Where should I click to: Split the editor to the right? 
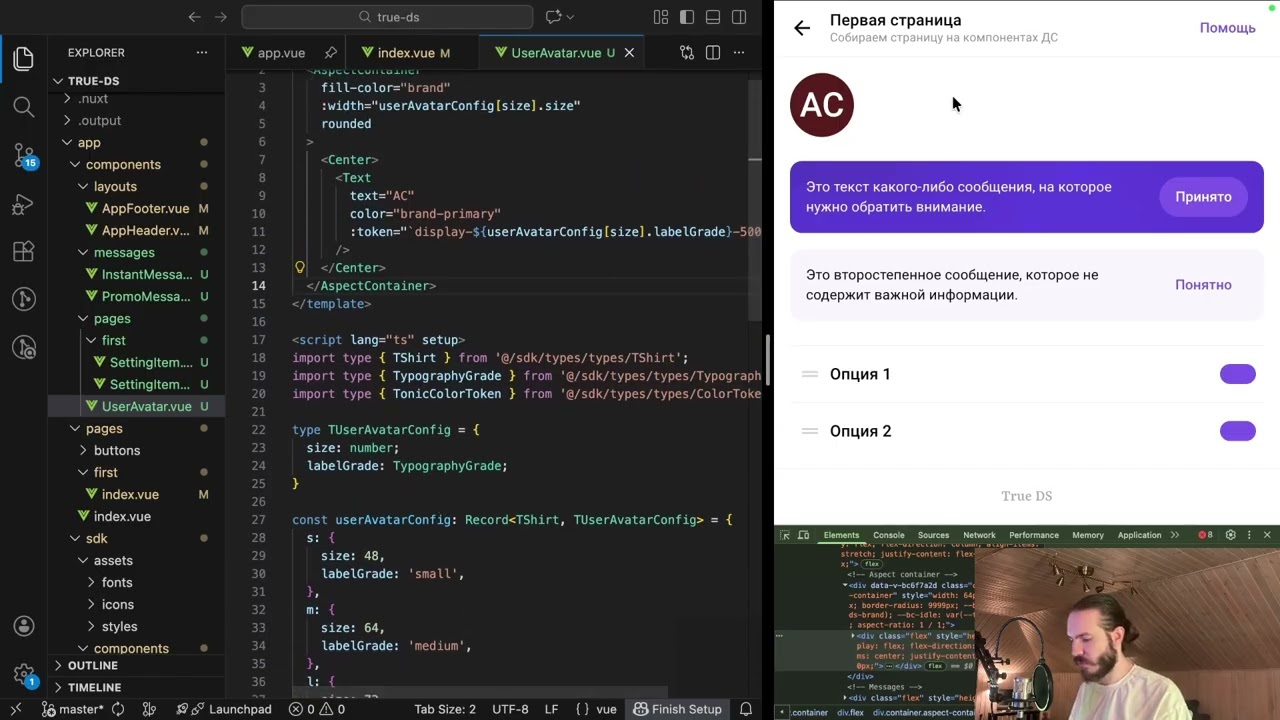[x=713, y=52]
